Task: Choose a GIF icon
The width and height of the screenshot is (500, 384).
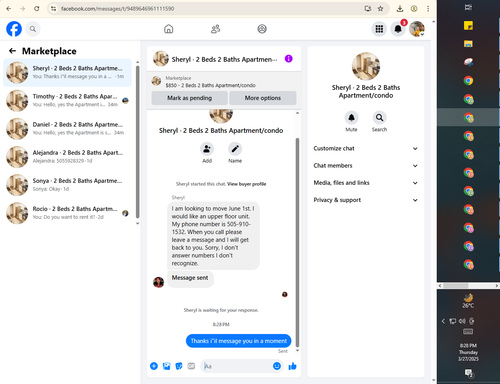Action: 191,366
